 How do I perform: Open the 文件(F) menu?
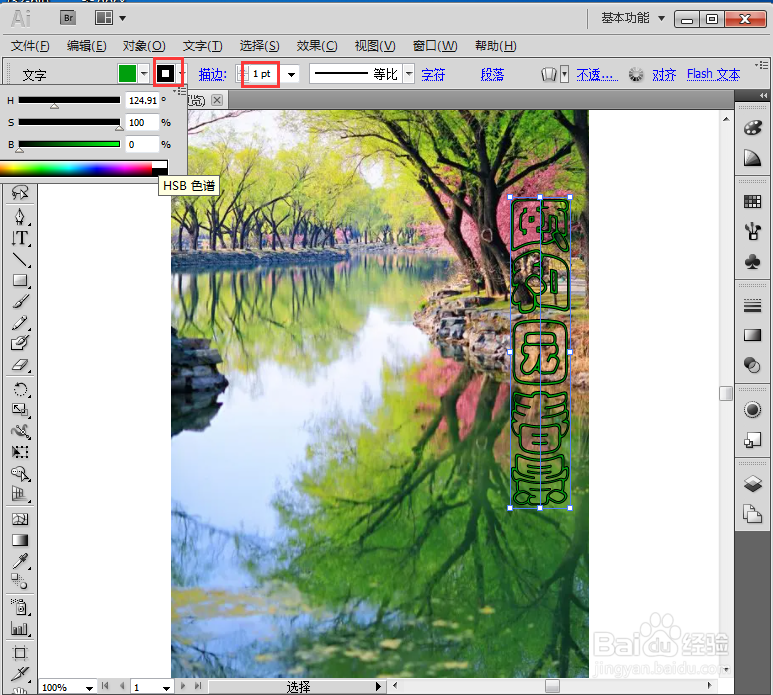click(30, 46)
